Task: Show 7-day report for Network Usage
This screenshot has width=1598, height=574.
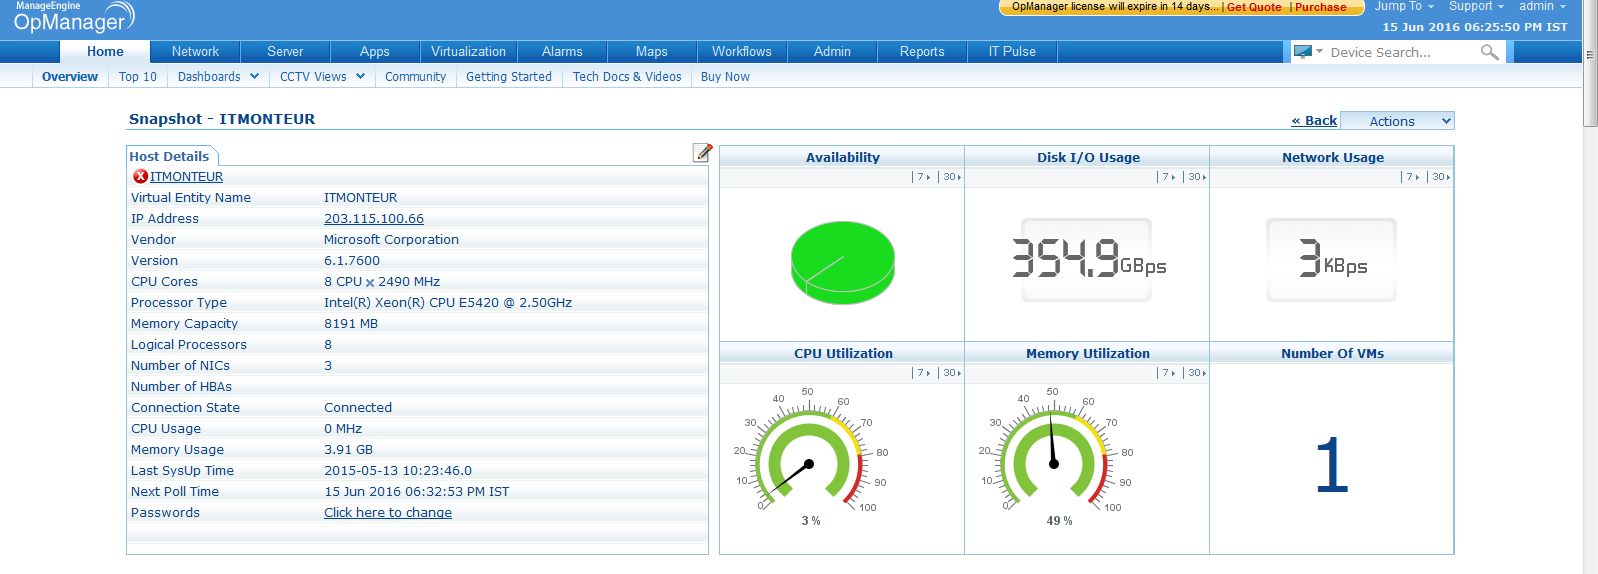Action: click(x=1412, y=177)
